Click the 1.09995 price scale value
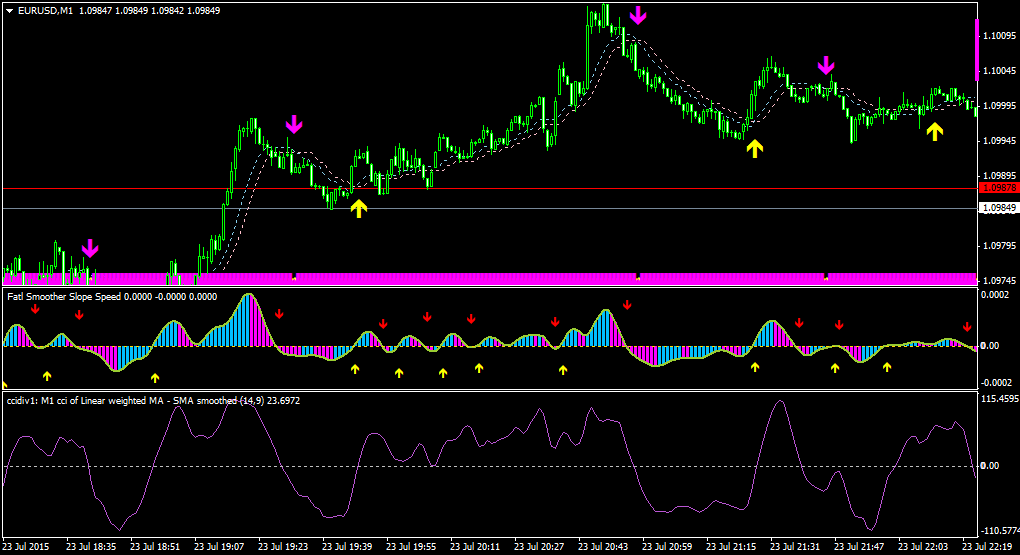The width and height of the screenshot is (1020, 555). click(x=1000, y=105)
